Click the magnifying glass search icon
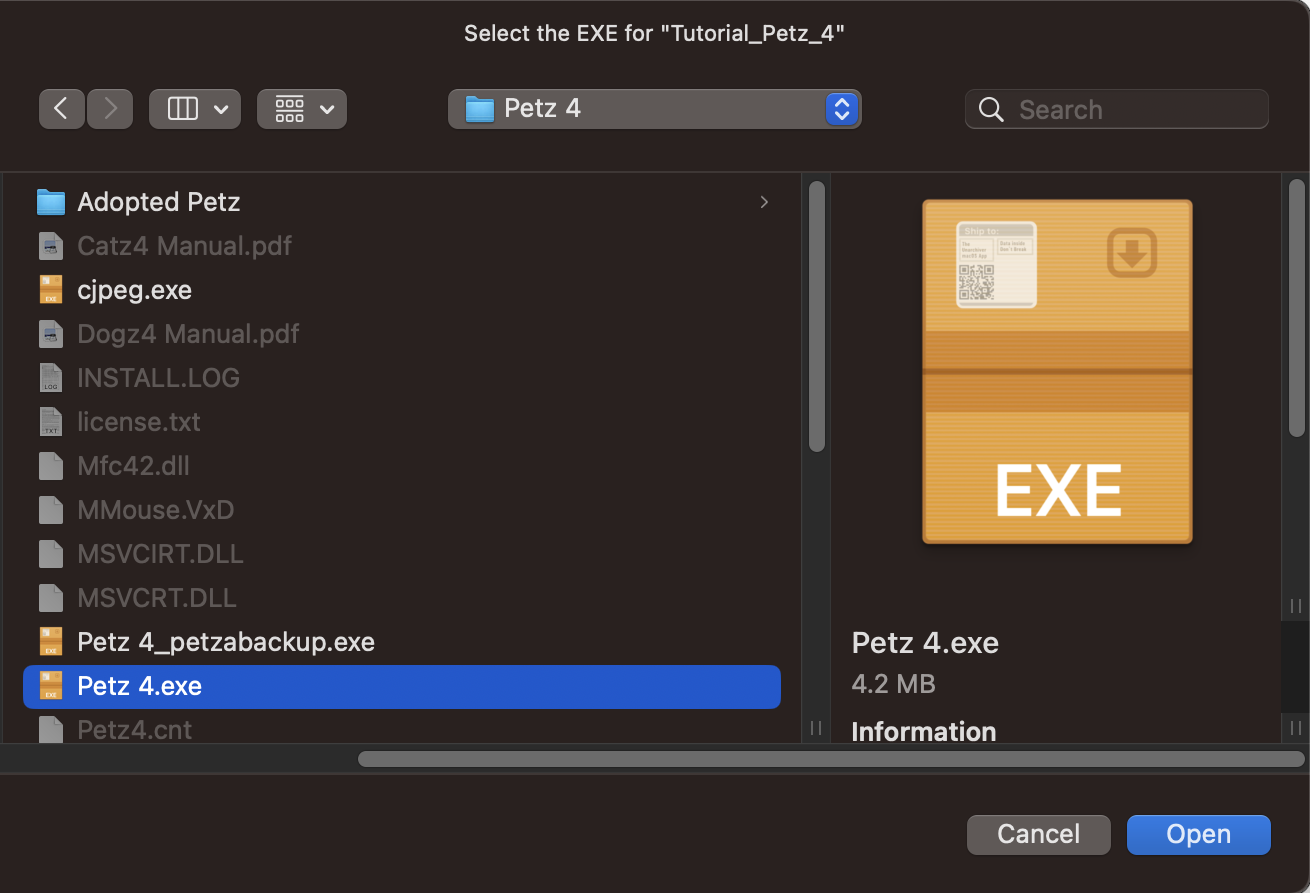Viewport: 1310px width, 893px height. [991, 110]
